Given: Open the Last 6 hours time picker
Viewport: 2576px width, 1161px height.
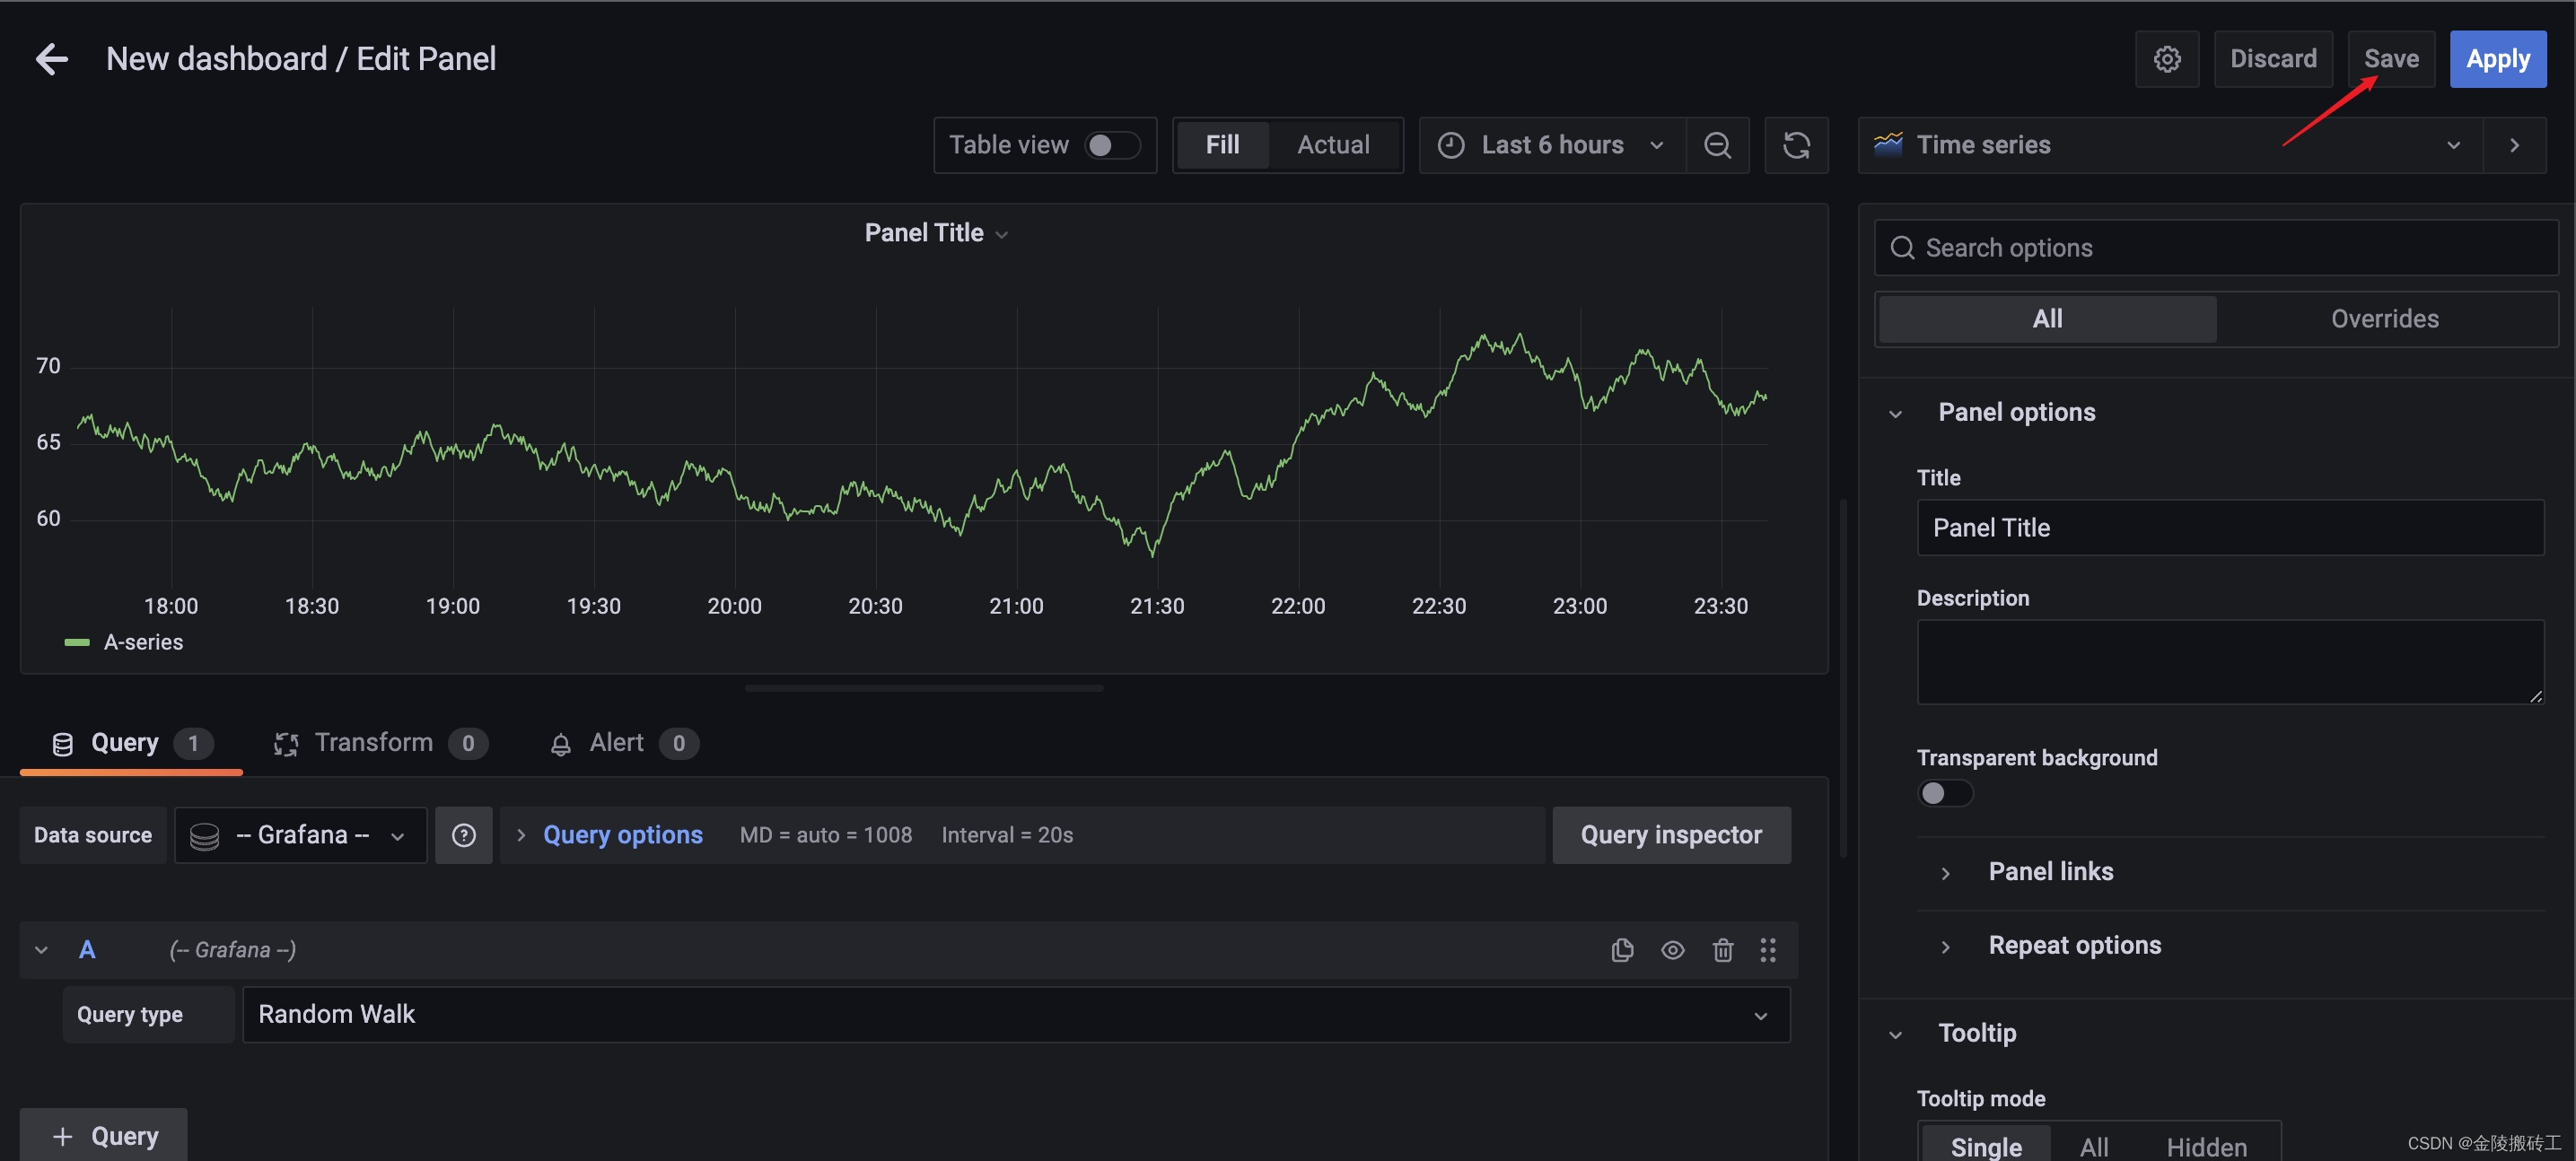Looking at the screenshot, I should (1551, 145).
